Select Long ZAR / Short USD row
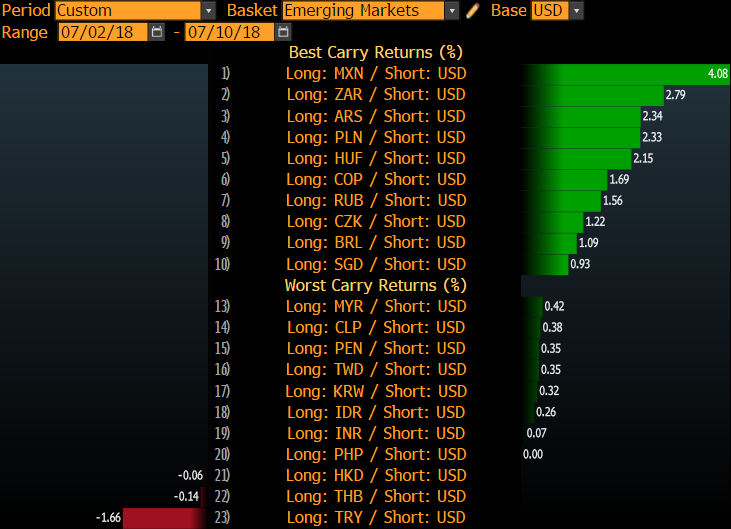731x529 pixels. tap(375, 94)
